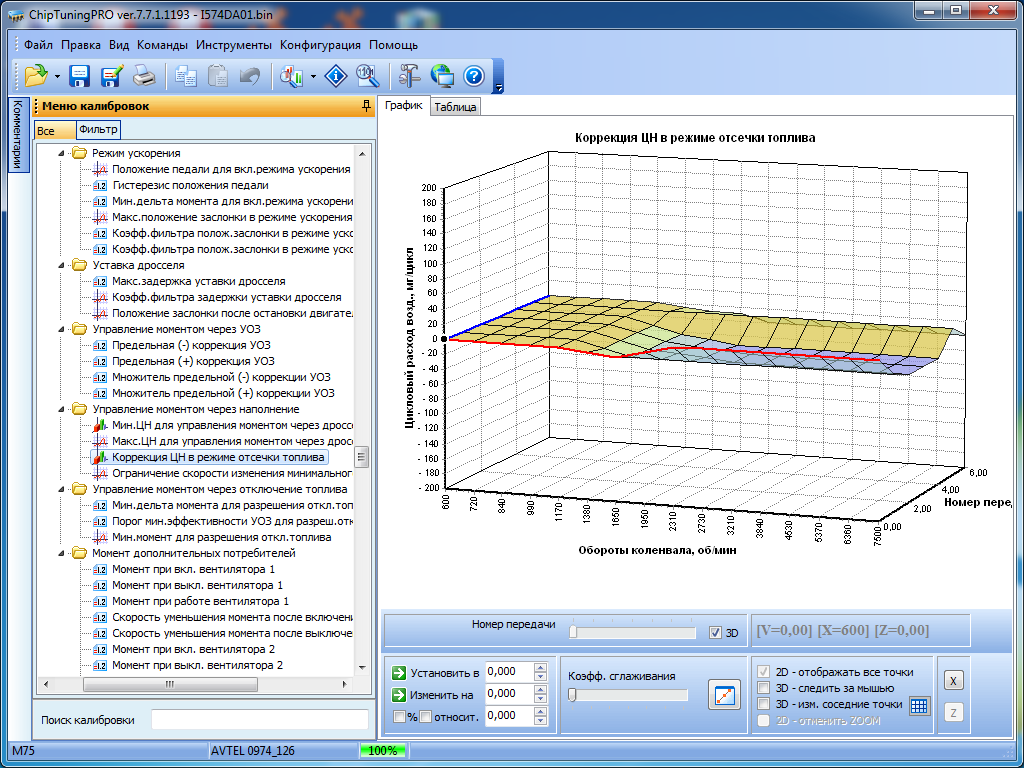
Task: Open dropdown arrow next to open-file icon
Action: [x=57, y=76]
